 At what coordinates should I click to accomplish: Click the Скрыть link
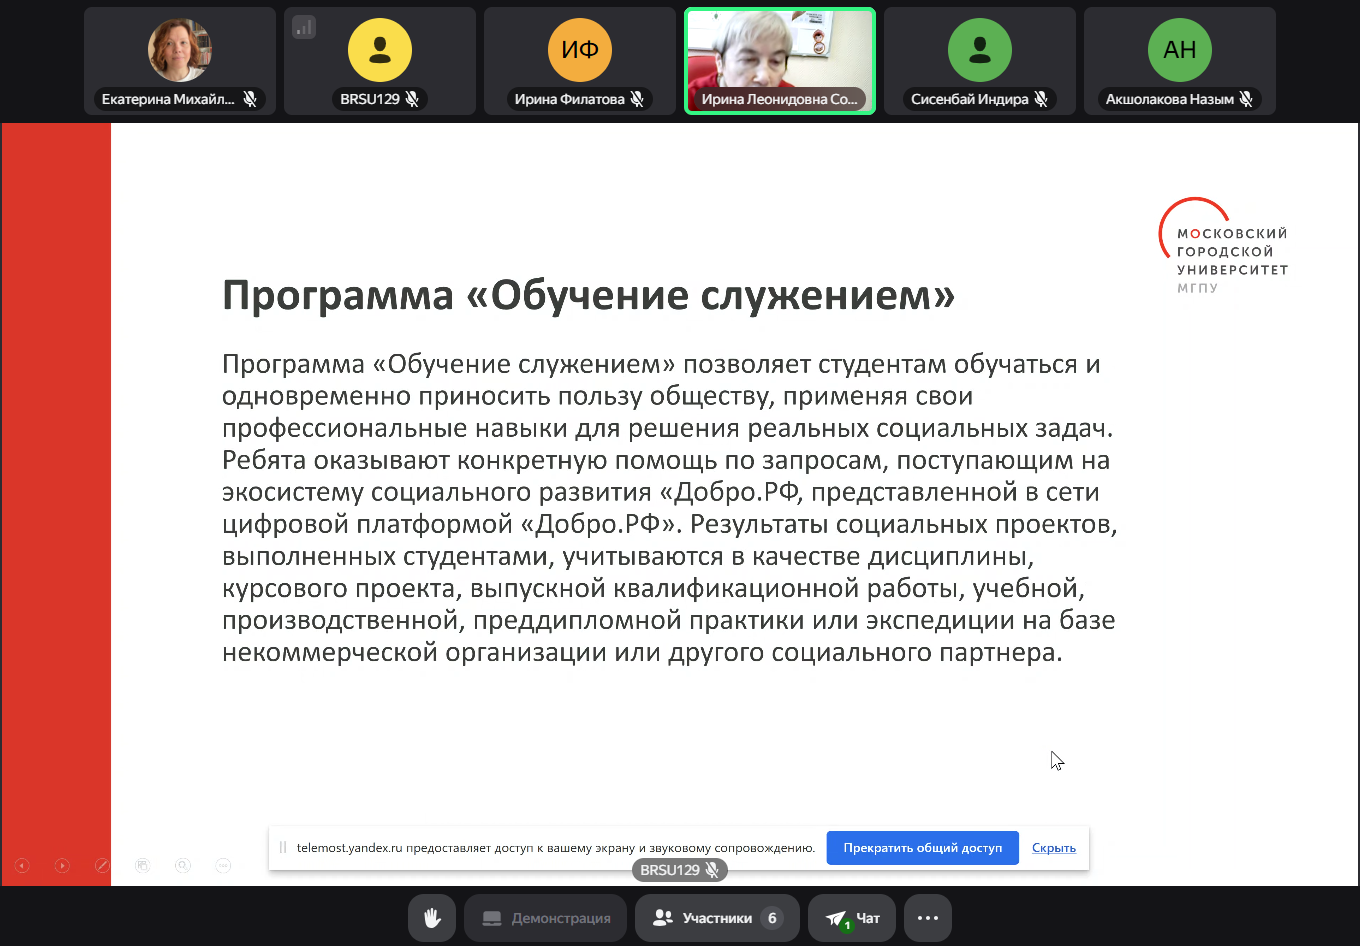[1054, 848]
